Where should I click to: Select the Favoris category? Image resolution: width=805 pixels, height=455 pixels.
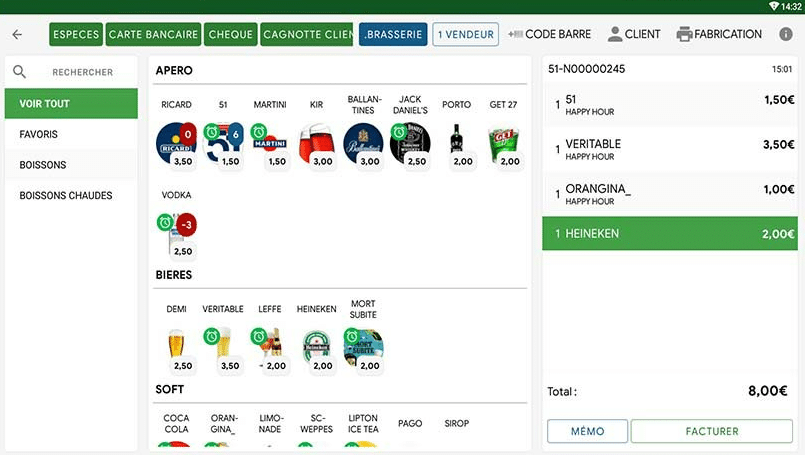(71, 134)
